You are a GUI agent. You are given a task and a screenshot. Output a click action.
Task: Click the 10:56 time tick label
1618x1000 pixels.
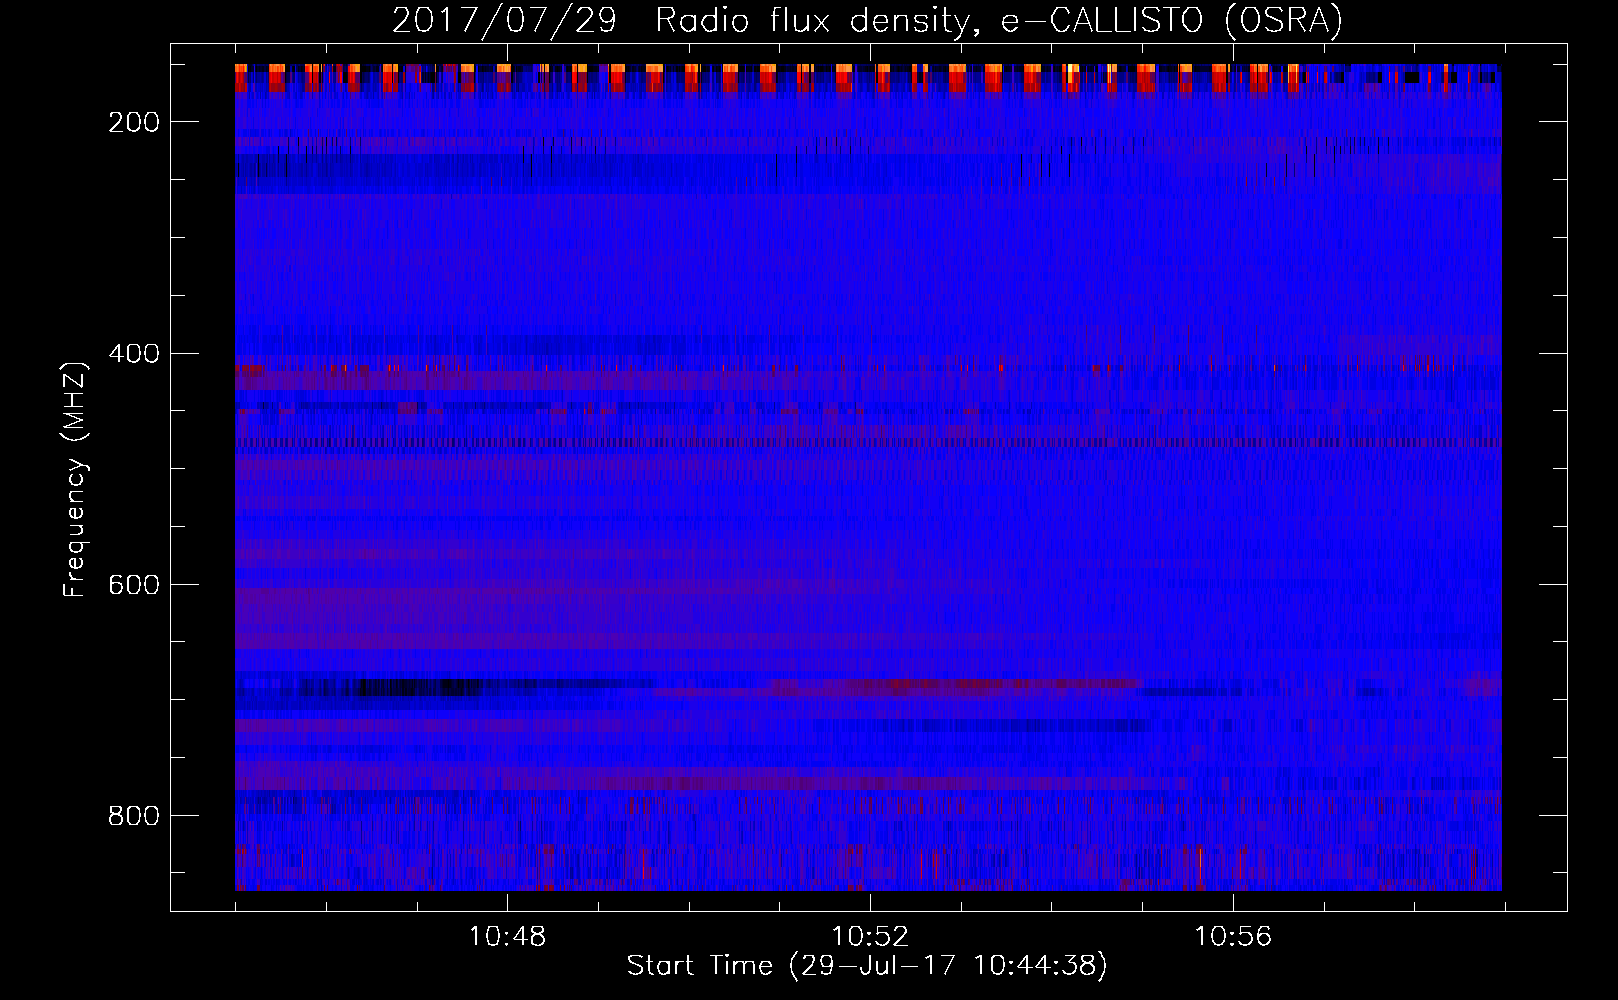coord(1233,937)
